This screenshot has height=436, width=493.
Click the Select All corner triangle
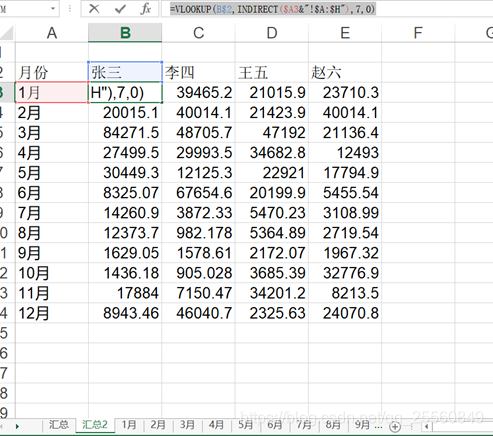coord(7,33)
